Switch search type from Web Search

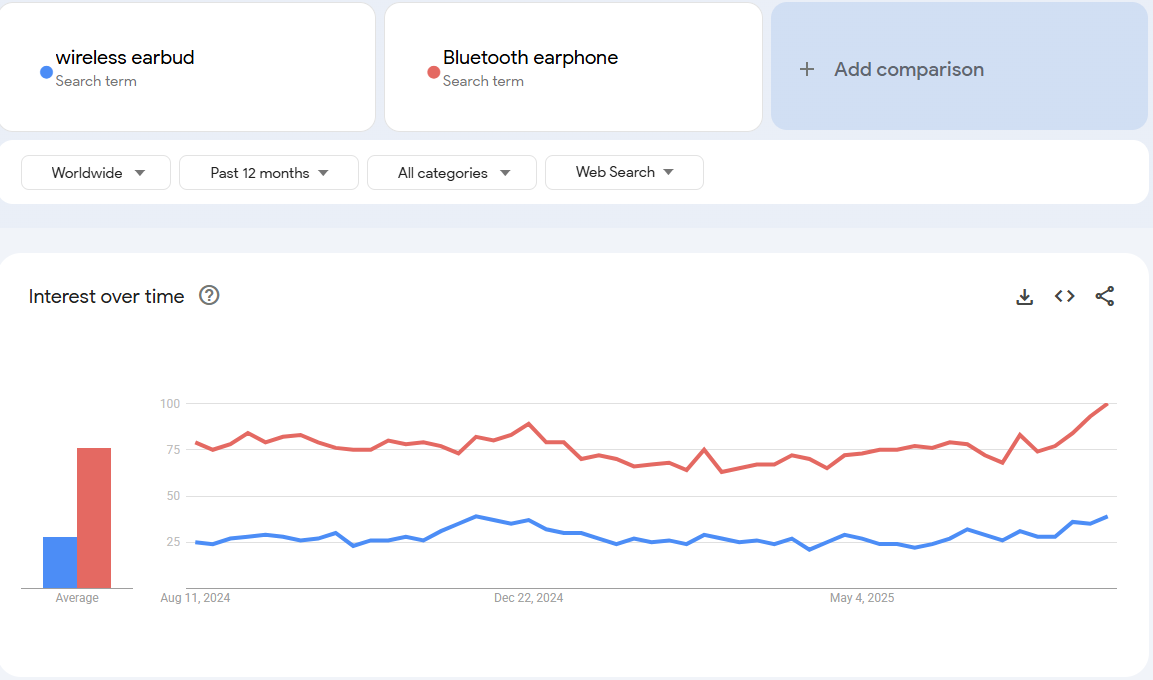point(624,172)
